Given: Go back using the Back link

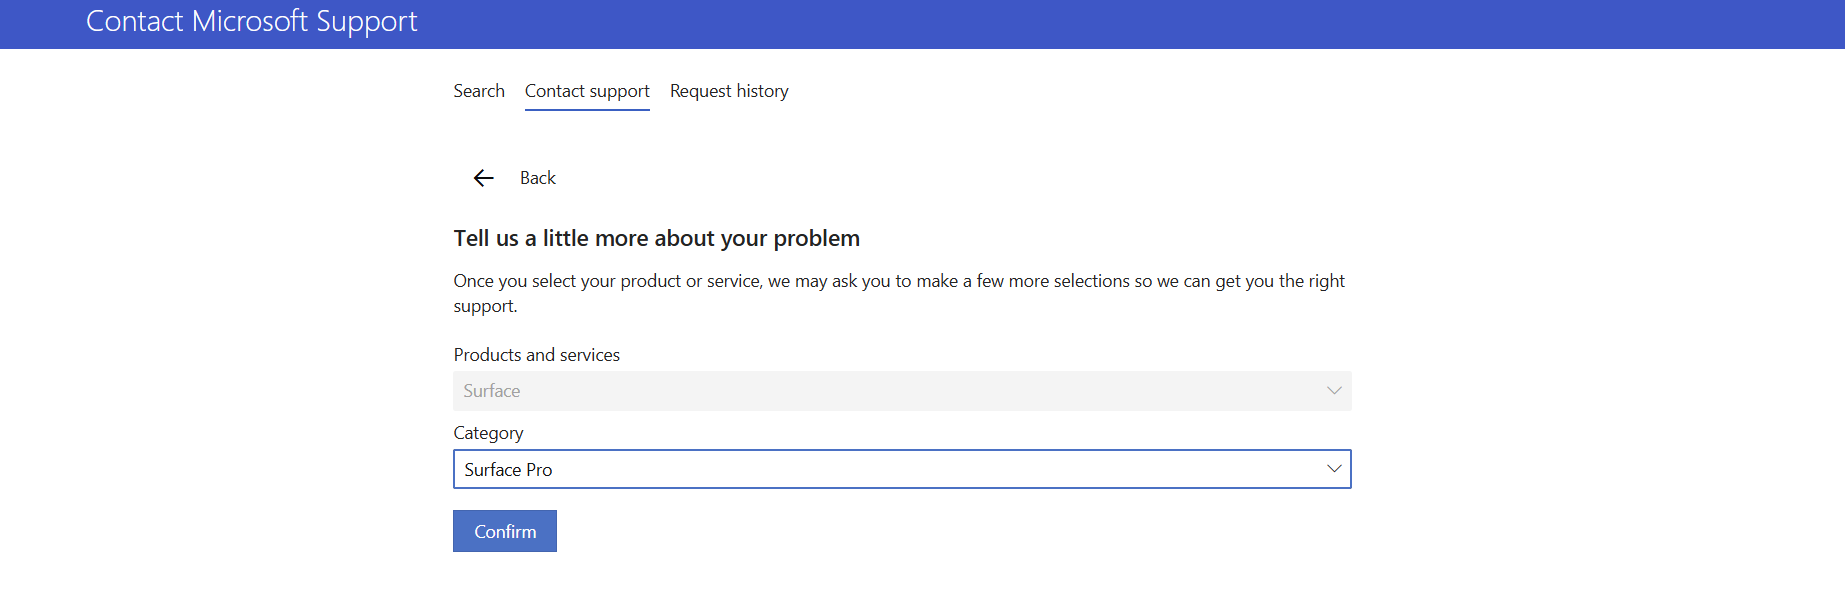Looking at the screenshot, I should click(538, 178).
